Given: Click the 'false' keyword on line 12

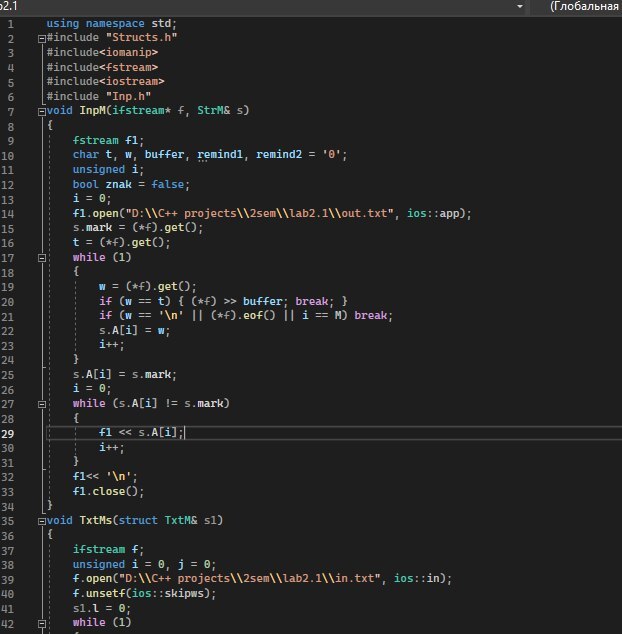Looking at the screenshot, I should 167,184.
